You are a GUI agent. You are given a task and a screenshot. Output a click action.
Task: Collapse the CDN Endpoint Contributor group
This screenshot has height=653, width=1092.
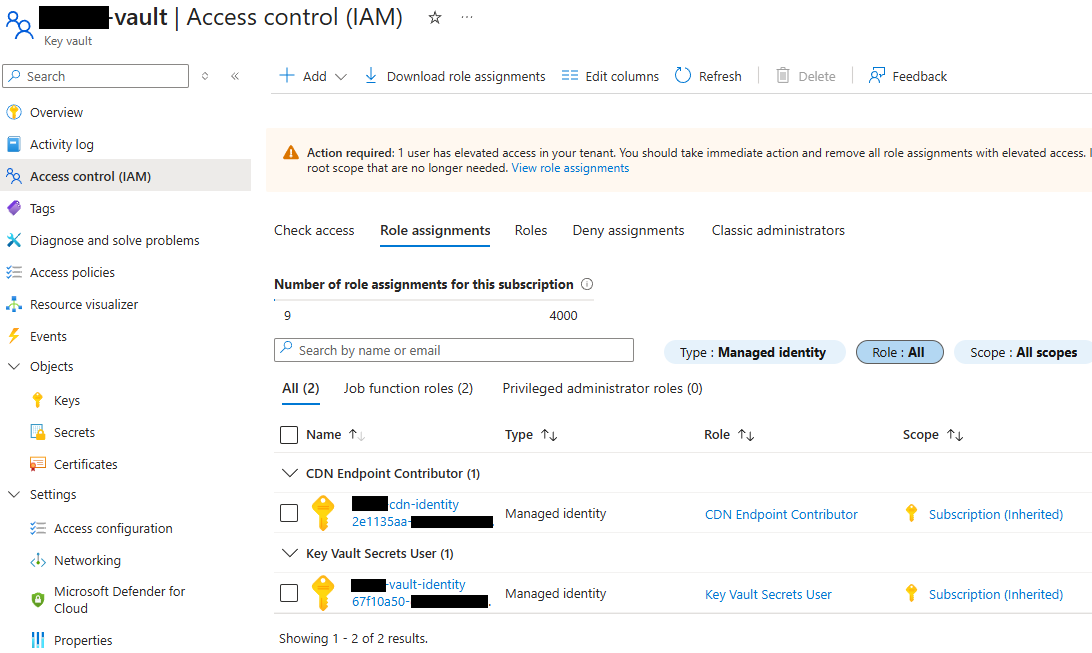tap(290, 473)
